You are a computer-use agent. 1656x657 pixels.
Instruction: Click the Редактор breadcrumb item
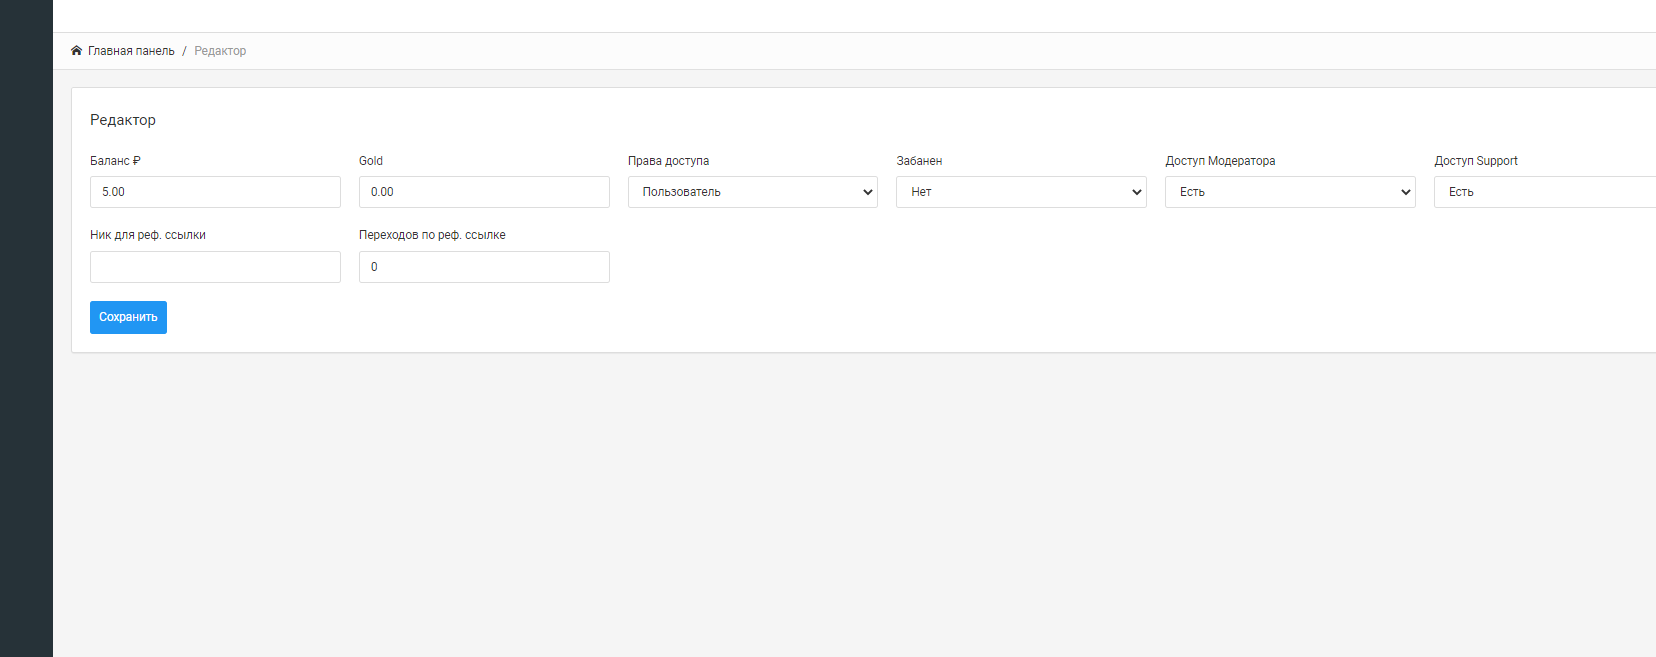(220, 51)
